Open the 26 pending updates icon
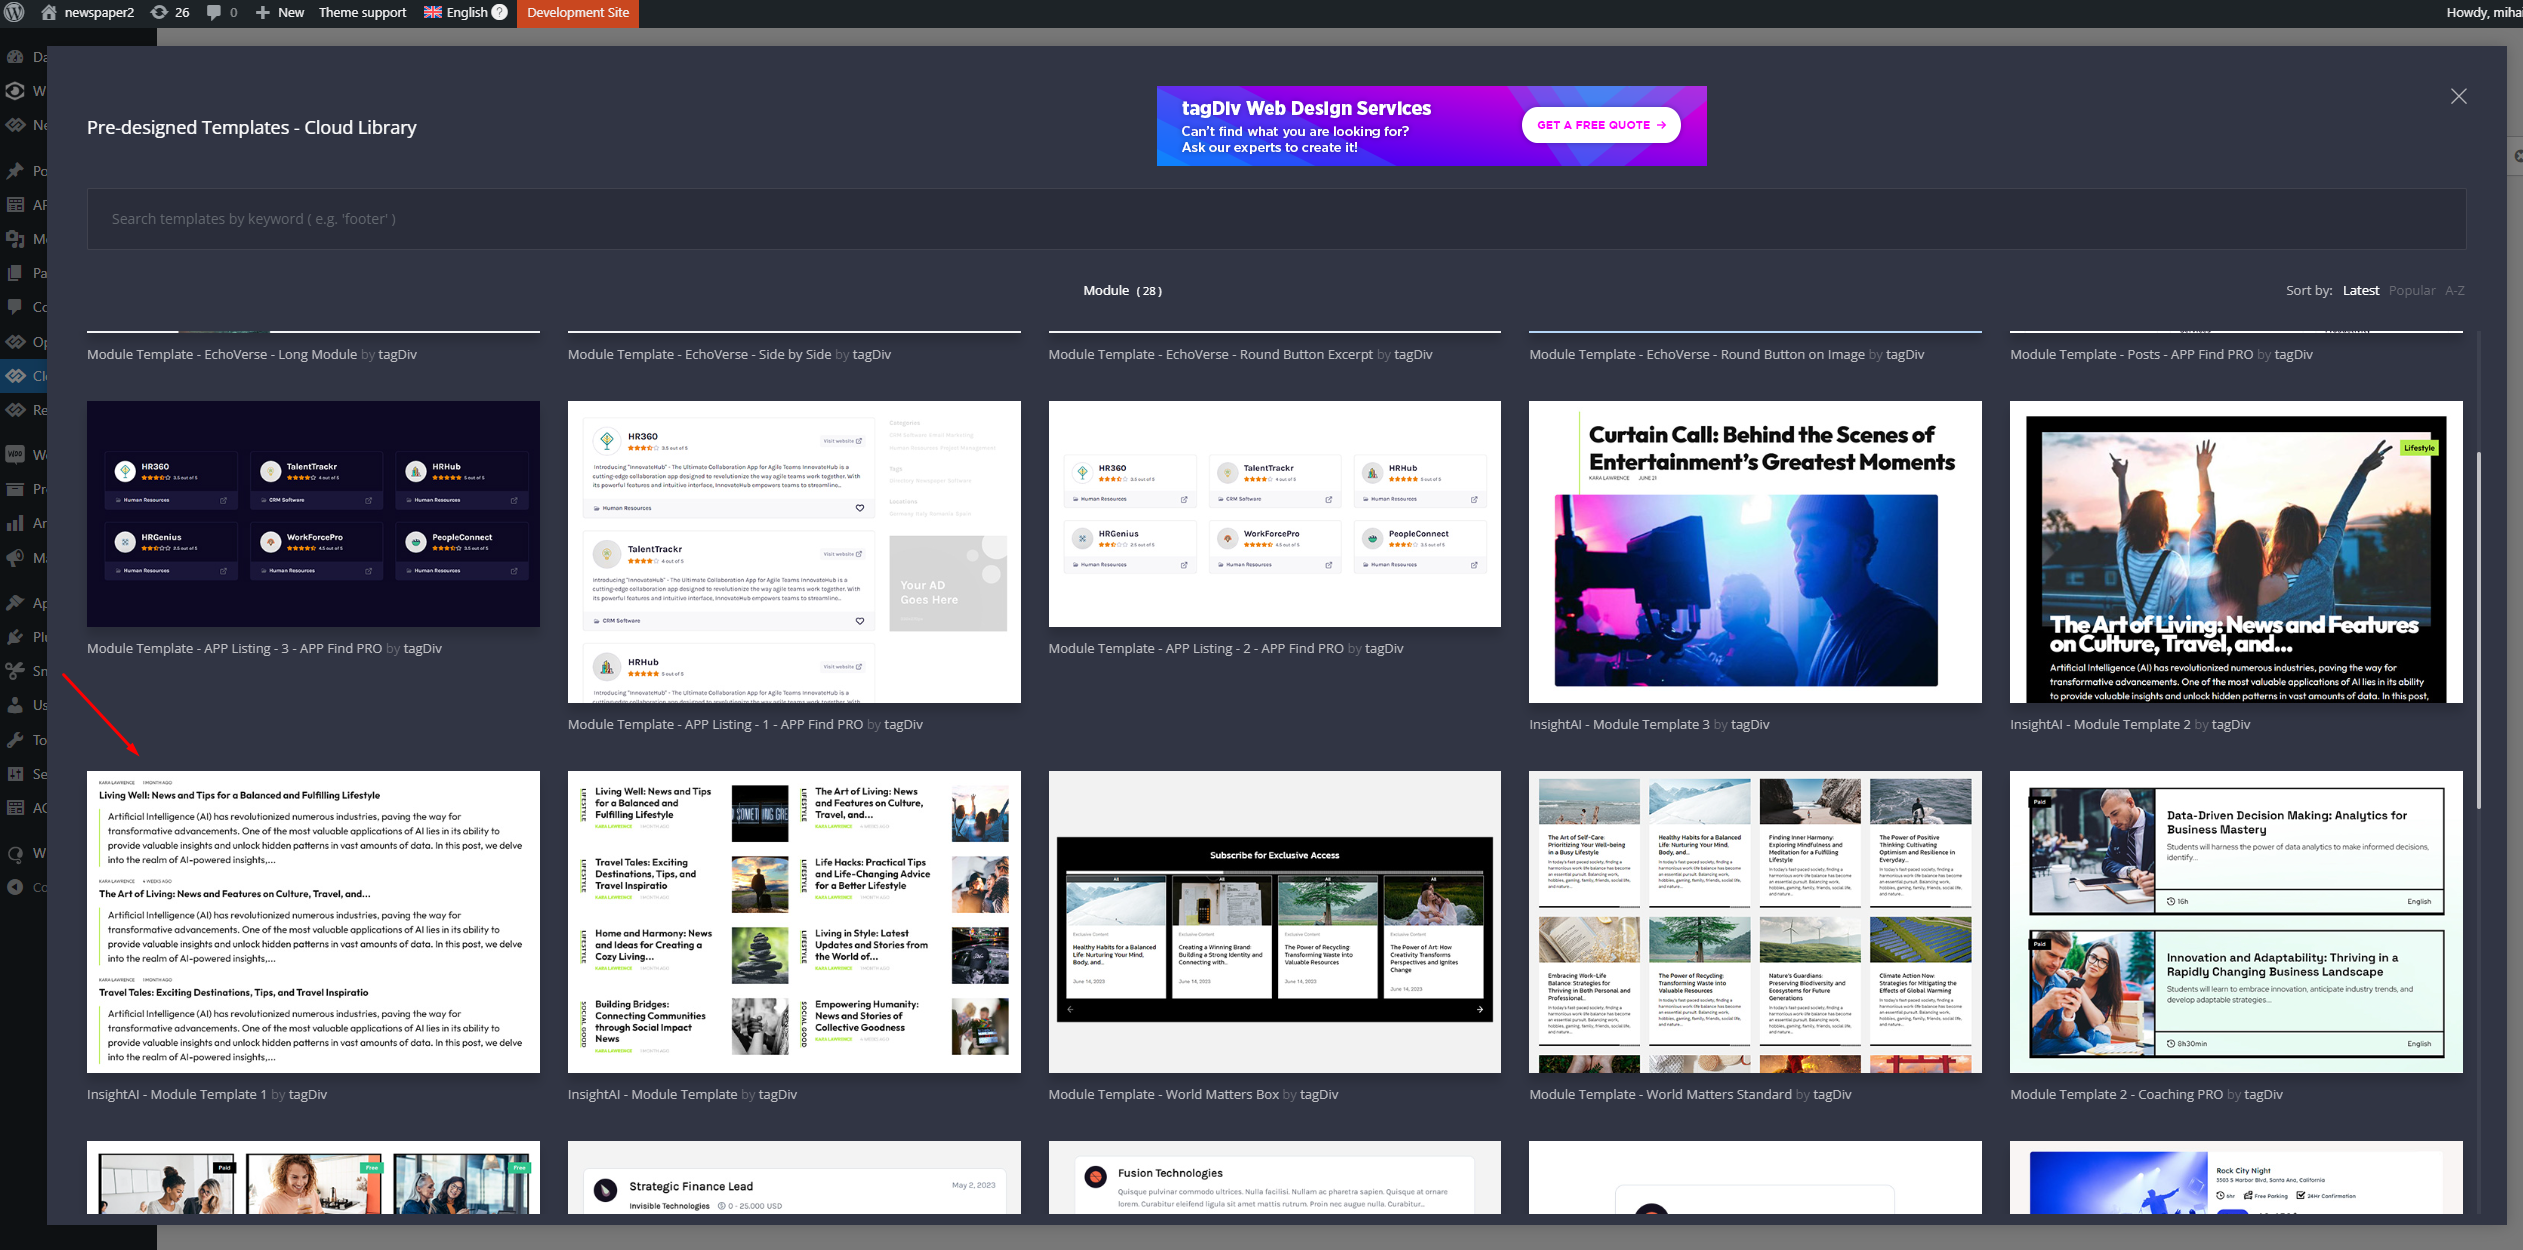2523x1250 pixels. coord(170,12)
